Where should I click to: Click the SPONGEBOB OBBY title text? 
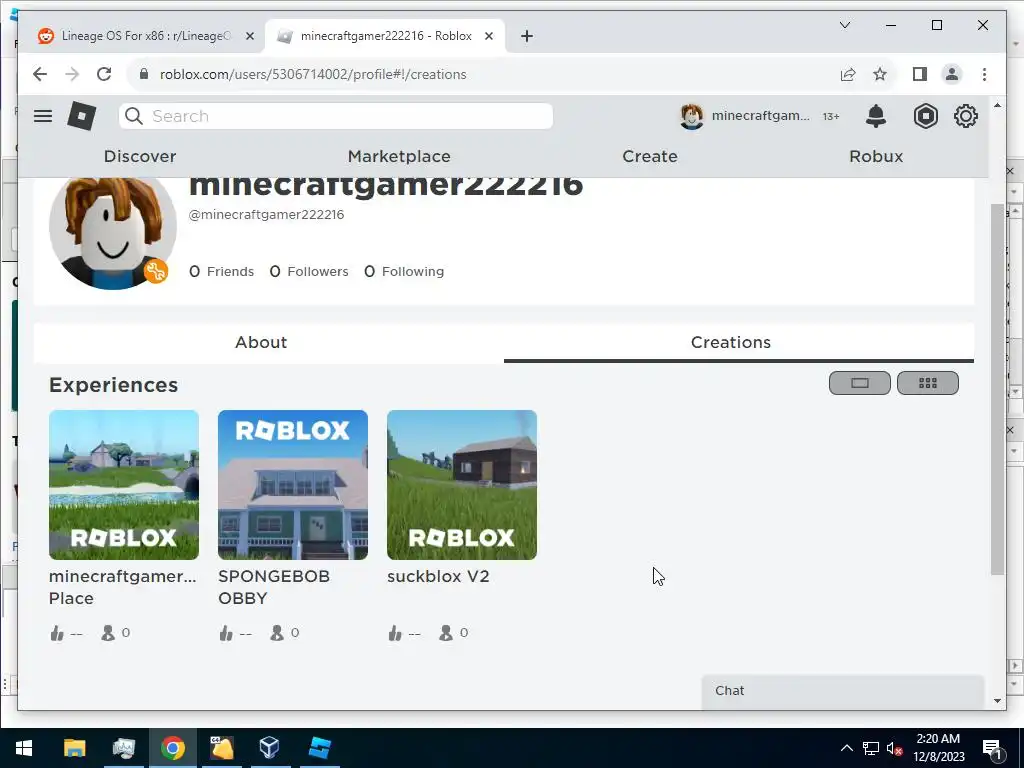(x=274, y=587)
